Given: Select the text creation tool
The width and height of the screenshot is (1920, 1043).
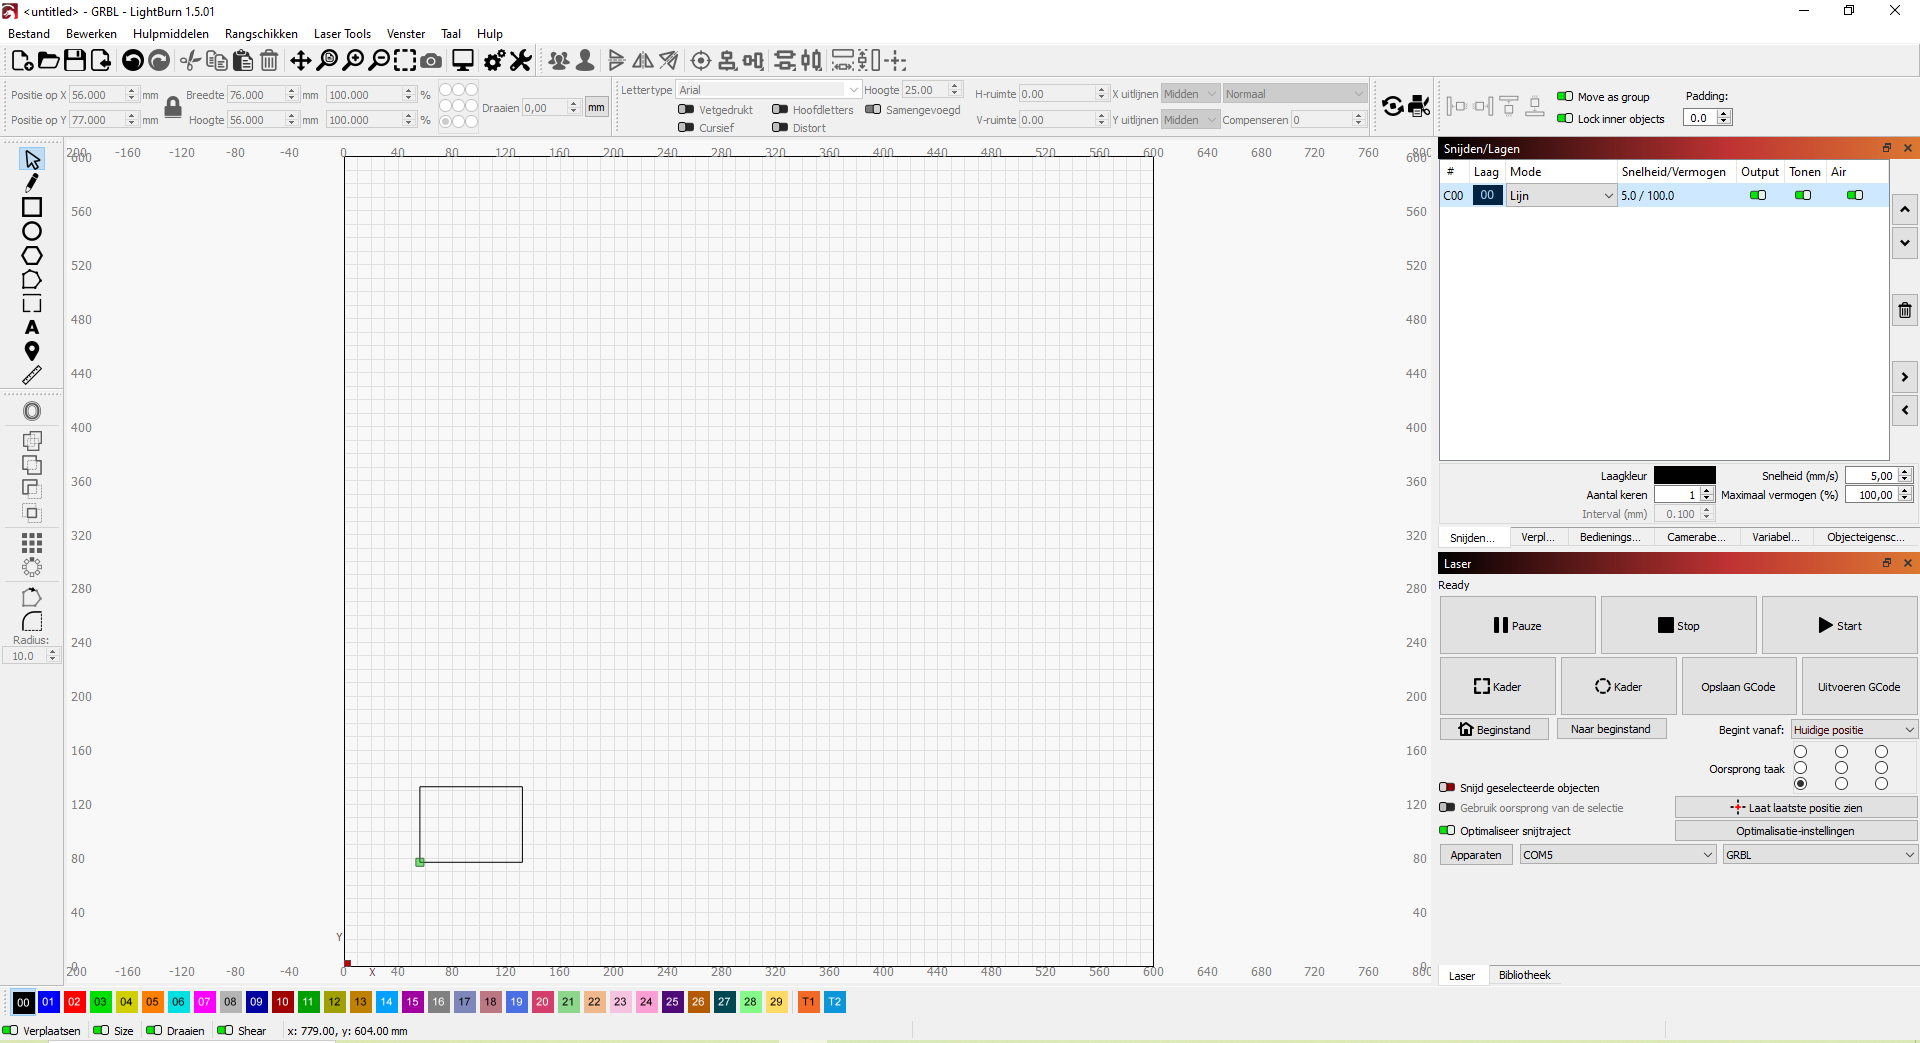Looking at the screenshot, I should 32,327.
